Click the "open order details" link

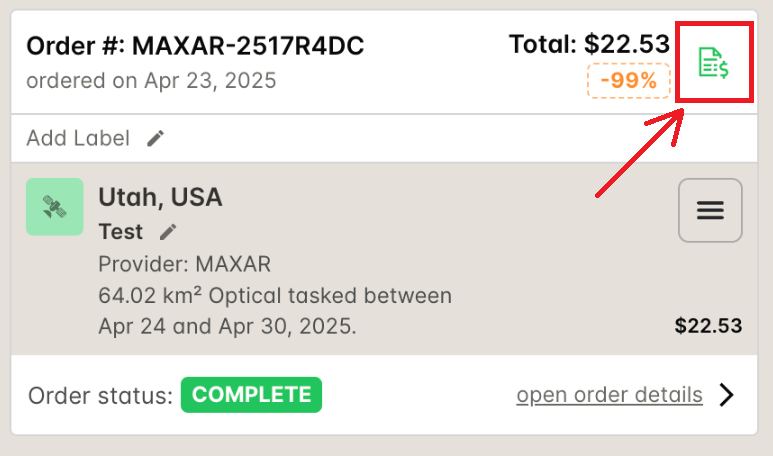609,395
